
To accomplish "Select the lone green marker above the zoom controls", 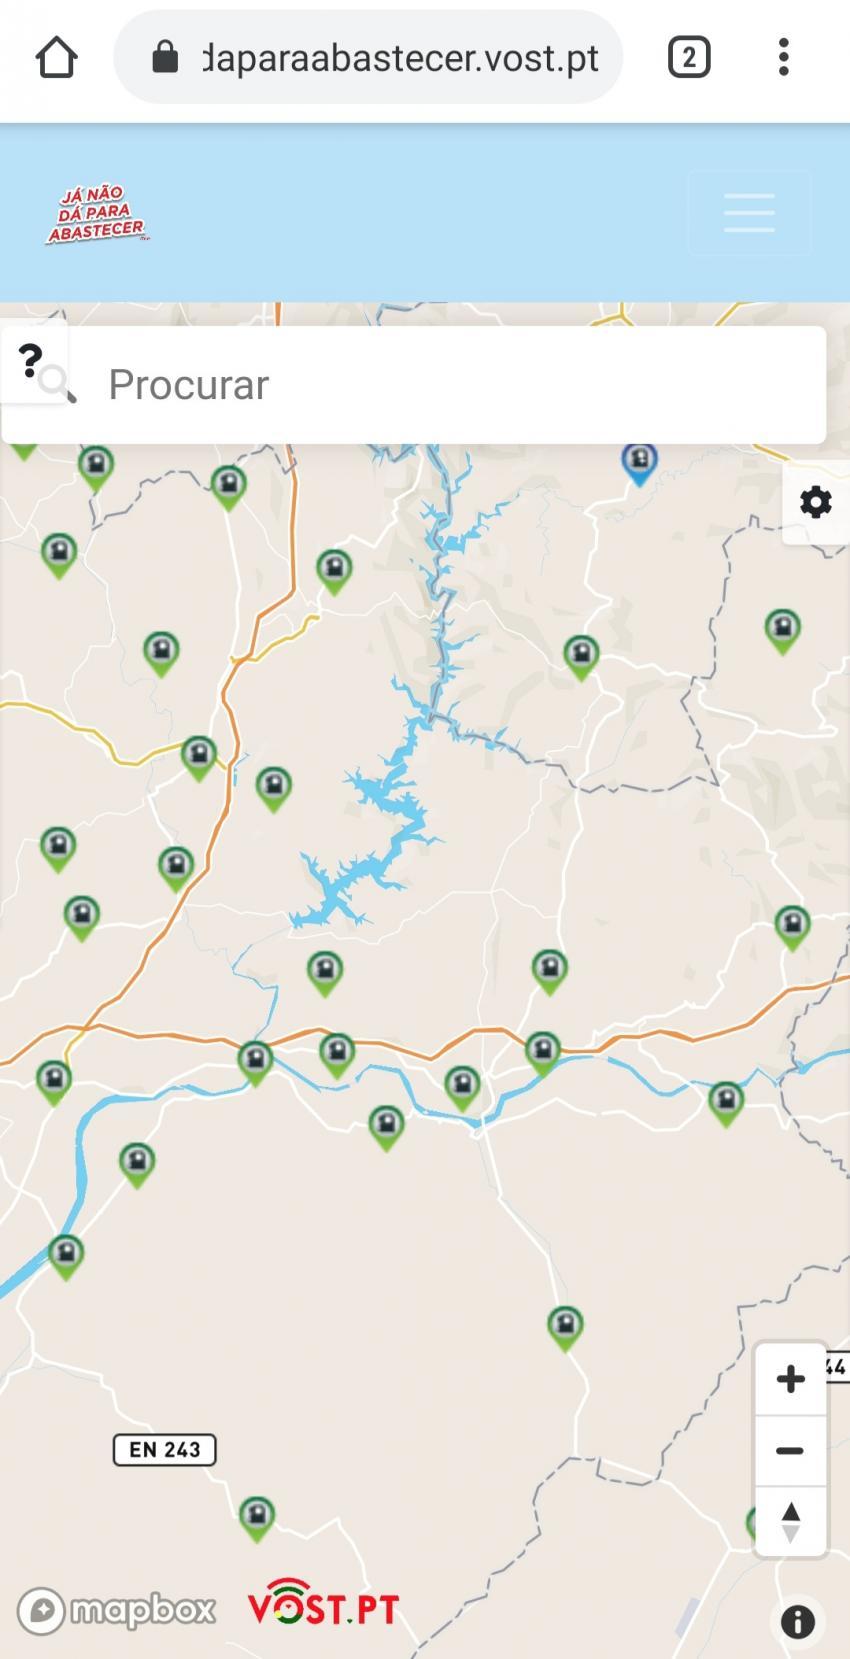I will (x=566, y=1329).
